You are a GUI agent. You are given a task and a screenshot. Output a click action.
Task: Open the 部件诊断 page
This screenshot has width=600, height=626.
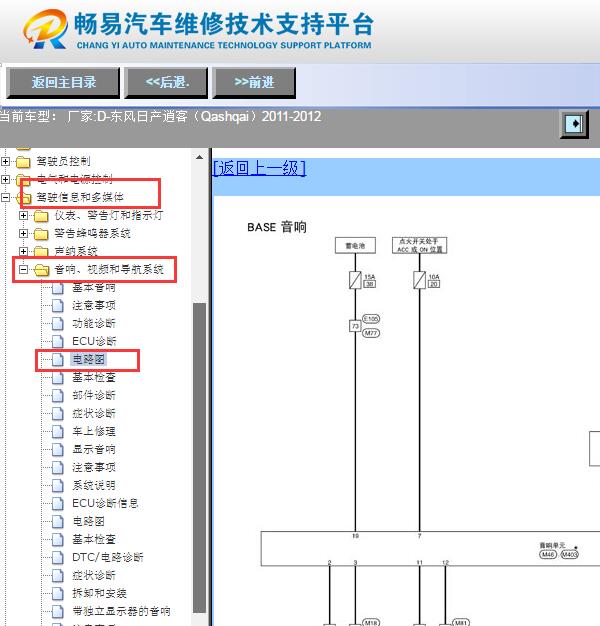[x=94, y=395]
